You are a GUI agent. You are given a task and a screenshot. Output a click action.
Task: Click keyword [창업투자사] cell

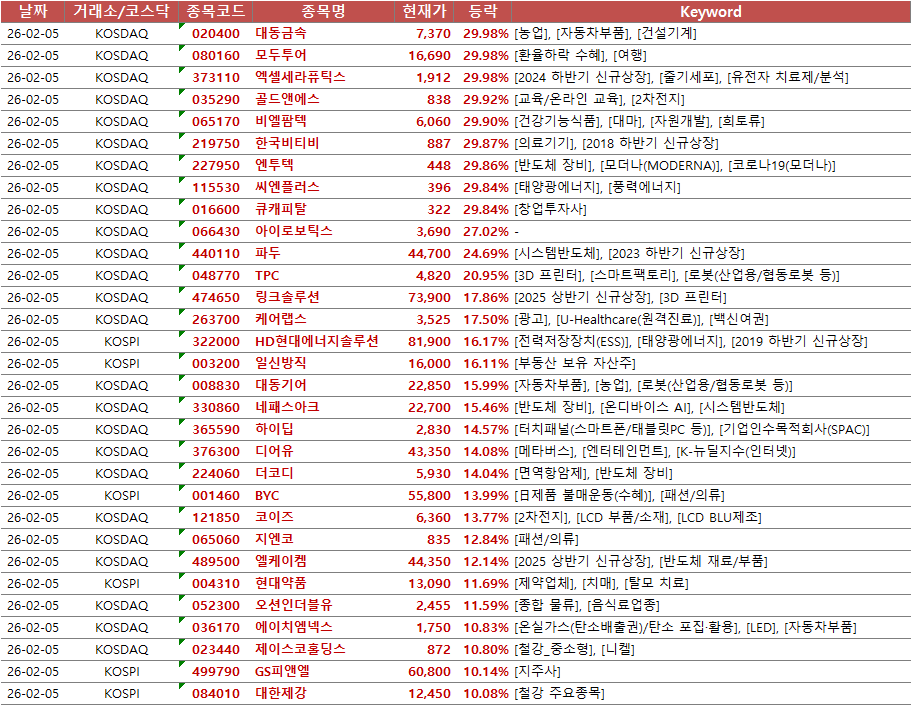pyautogui.click(x=550, y=209)
